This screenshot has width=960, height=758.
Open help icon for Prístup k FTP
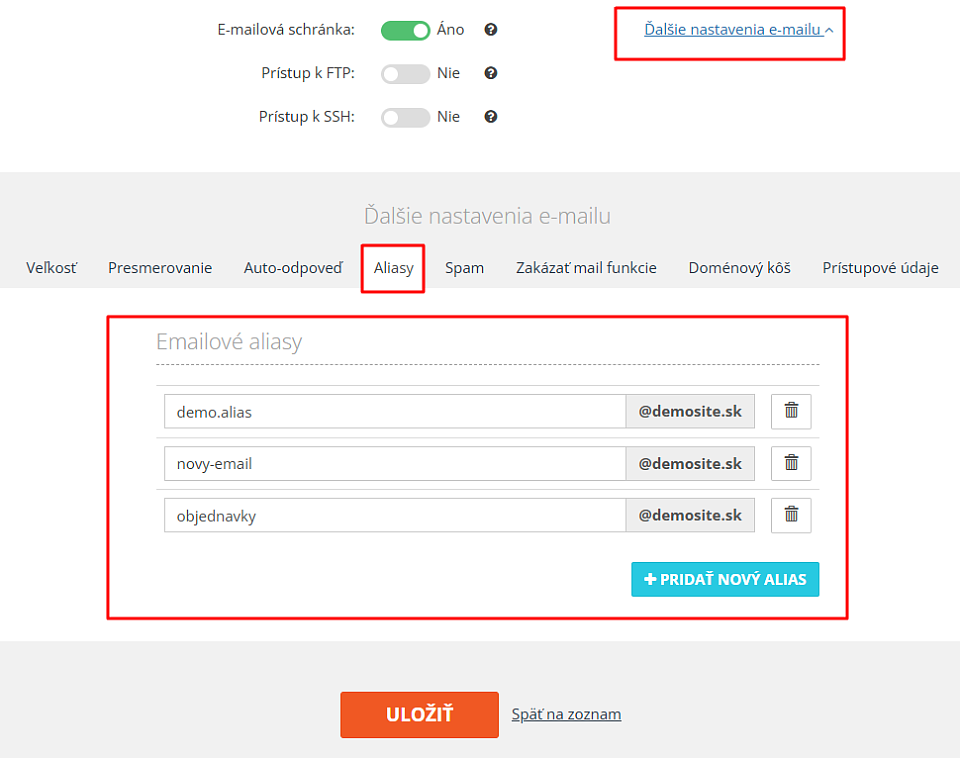point(490,73)
